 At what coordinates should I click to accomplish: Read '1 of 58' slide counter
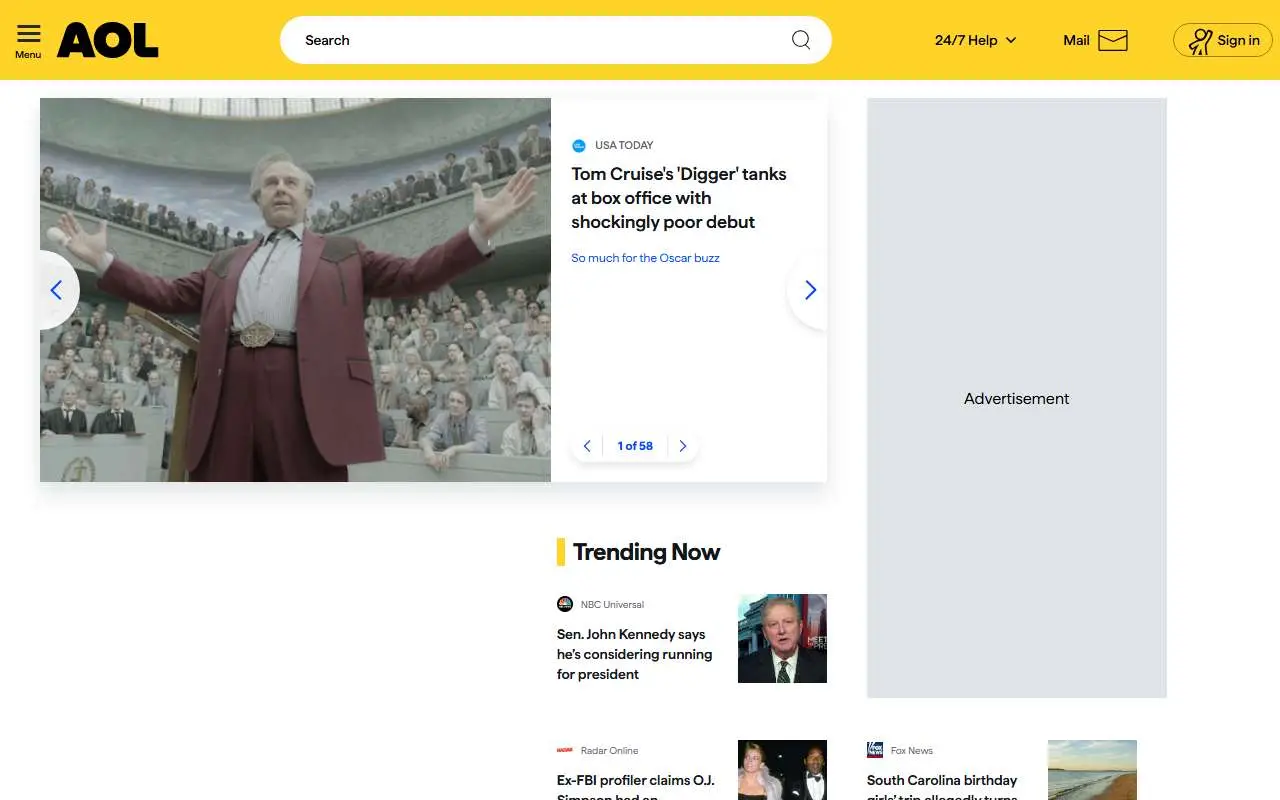pos(635,446)
